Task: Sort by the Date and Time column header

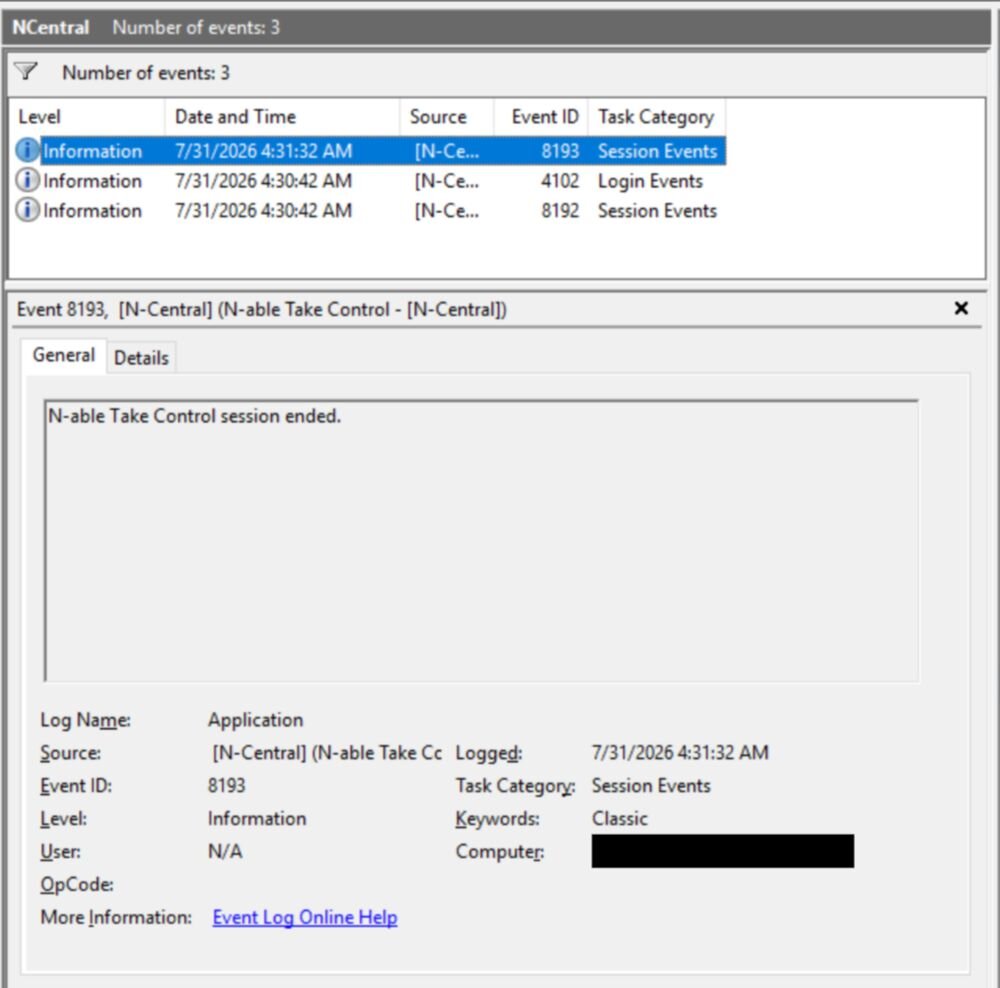Action: 283,117
